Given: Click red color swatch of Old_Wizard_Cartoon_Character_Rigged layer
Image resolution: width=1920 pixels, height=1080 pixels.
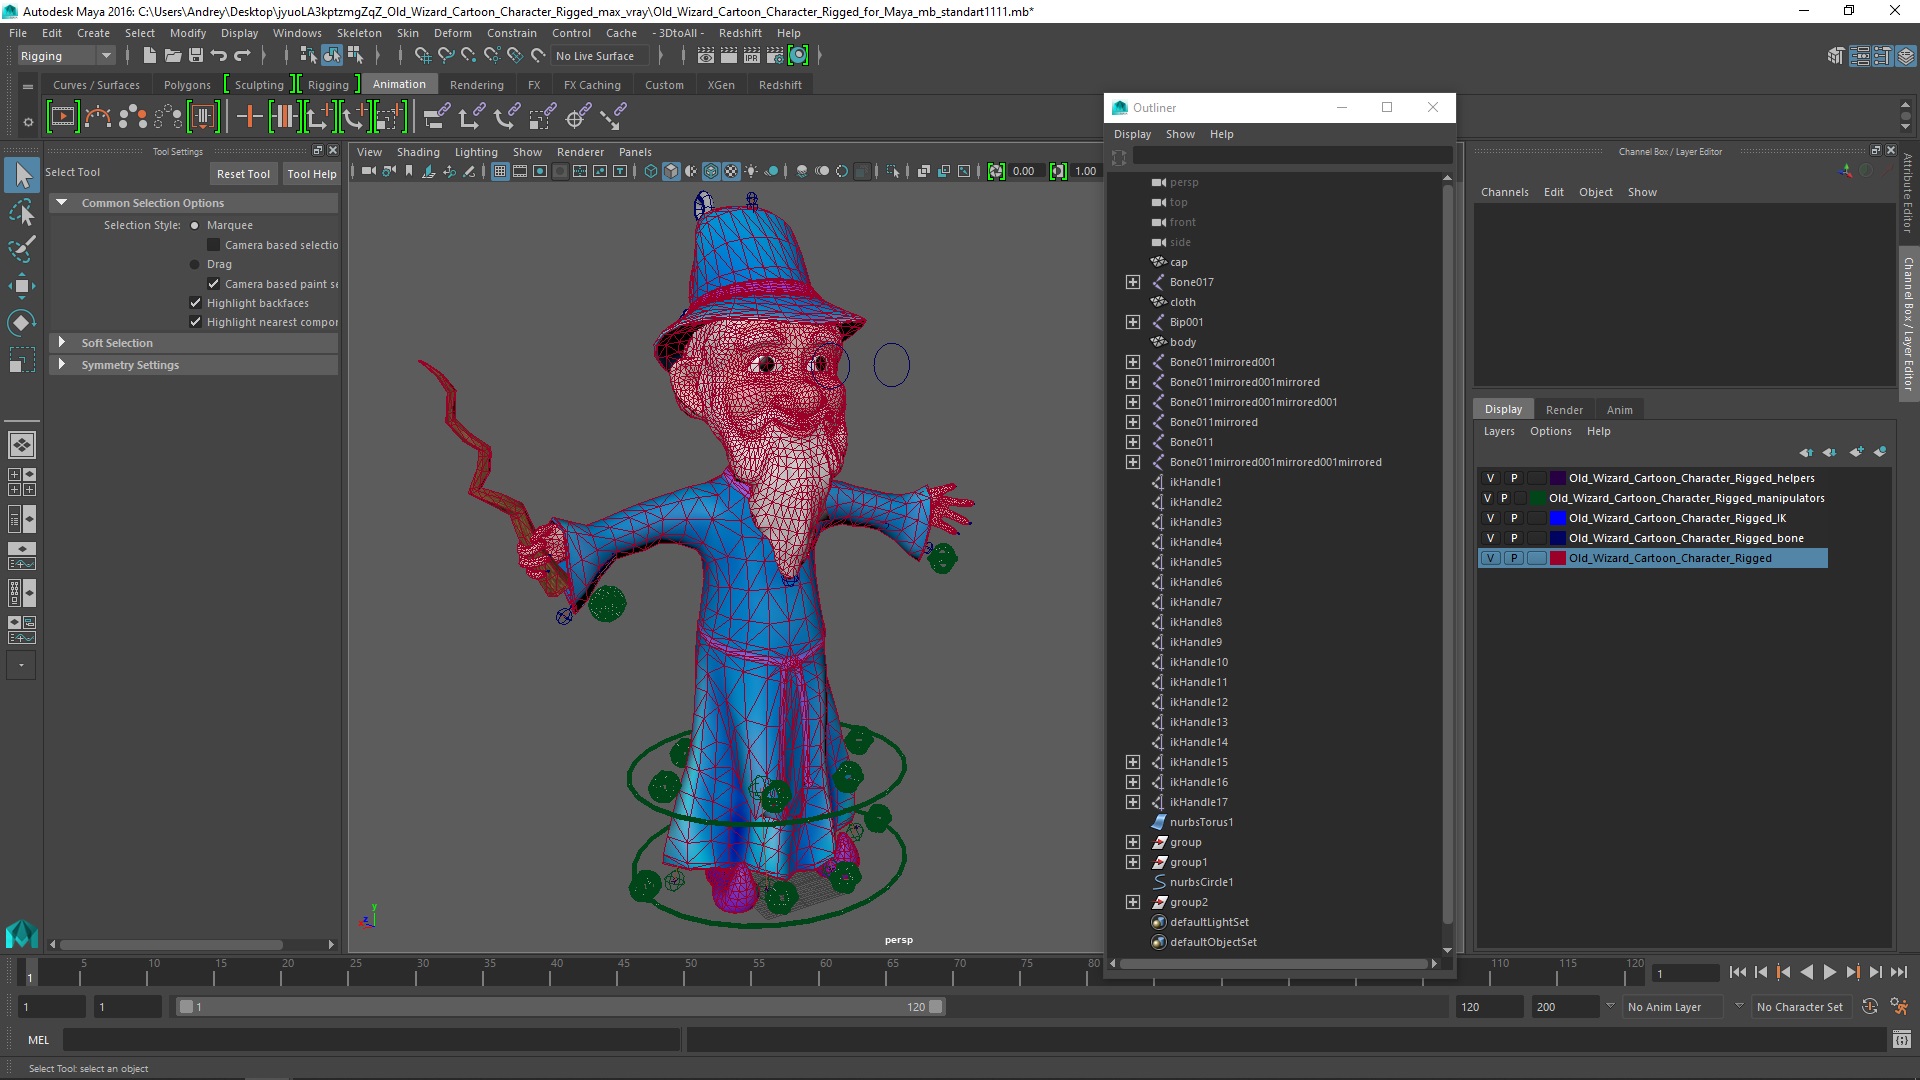Looking at the screenshot, I should (1557, 558).
